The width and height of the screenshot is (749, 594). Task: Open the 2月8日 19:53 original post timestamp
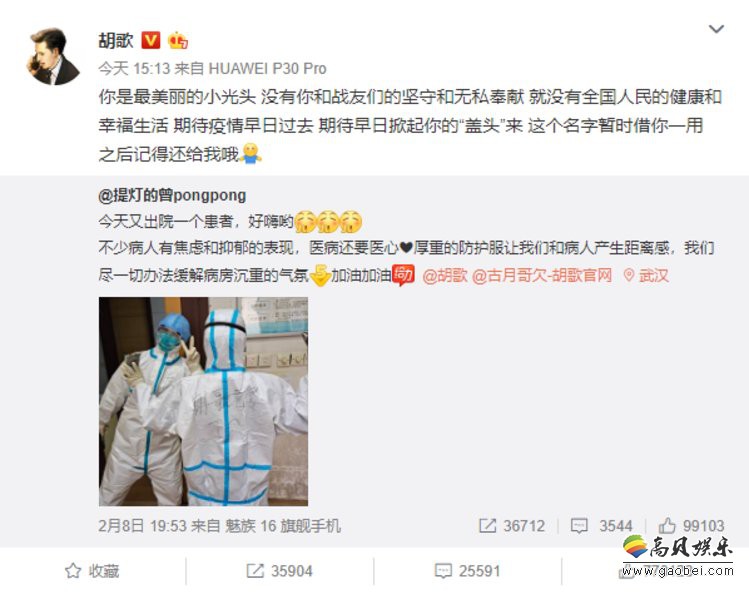click(142, 526)
